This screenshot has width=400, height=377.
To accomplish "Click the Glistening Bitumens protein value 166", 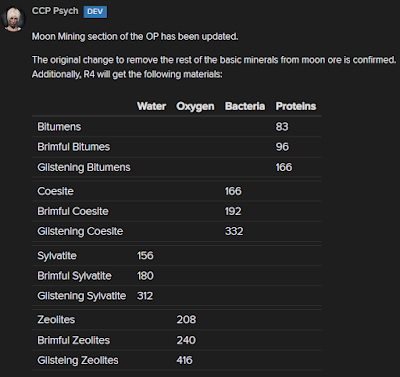I will [x=283, y=167].
